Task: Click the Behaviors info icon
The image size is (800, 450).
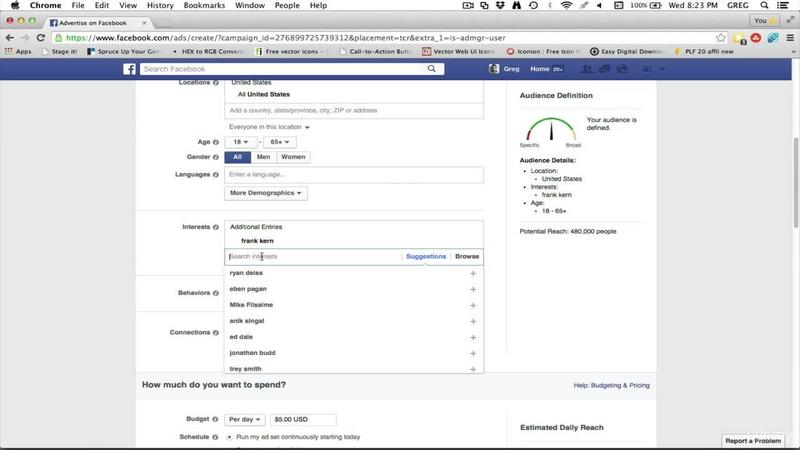Action: point(216,293)
